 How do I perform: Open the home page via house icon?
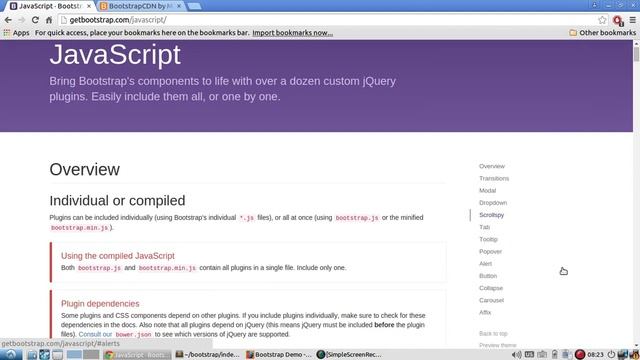point(49,20)
